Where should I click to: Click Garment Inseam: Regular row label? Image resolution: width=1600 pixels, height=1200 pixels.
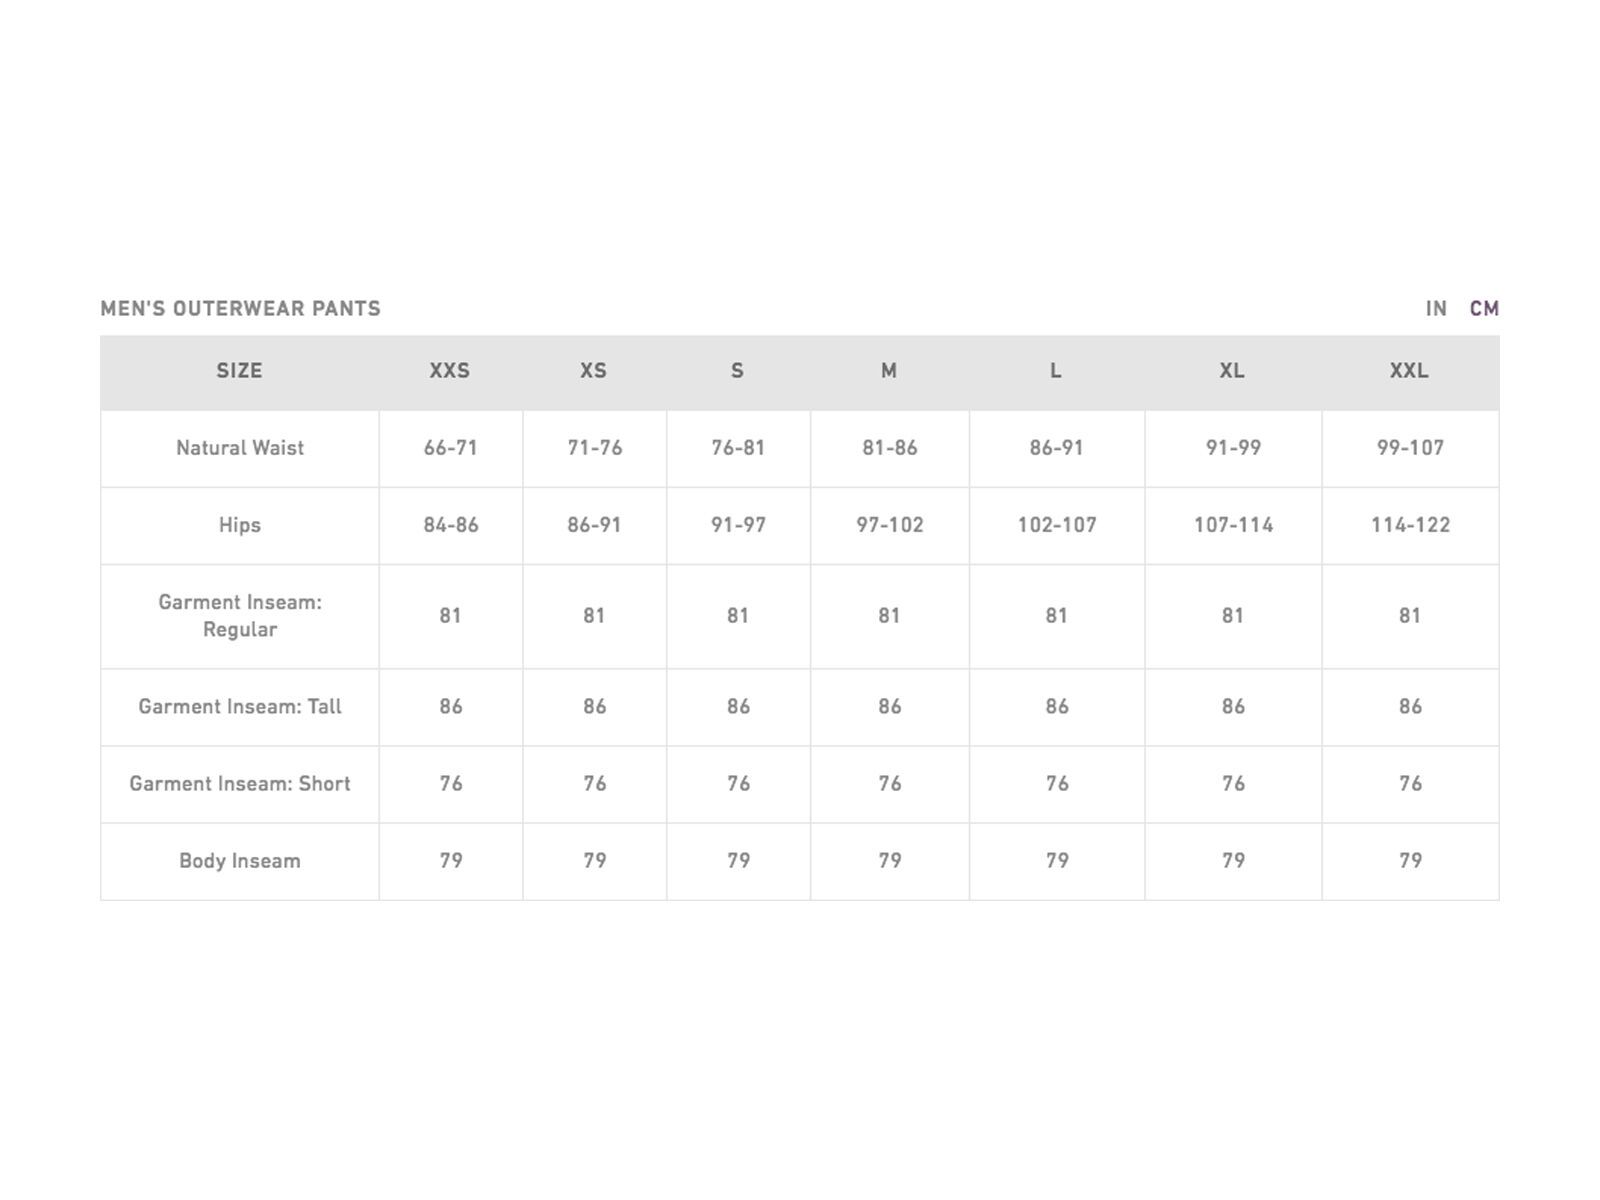(x=240, y=616)
